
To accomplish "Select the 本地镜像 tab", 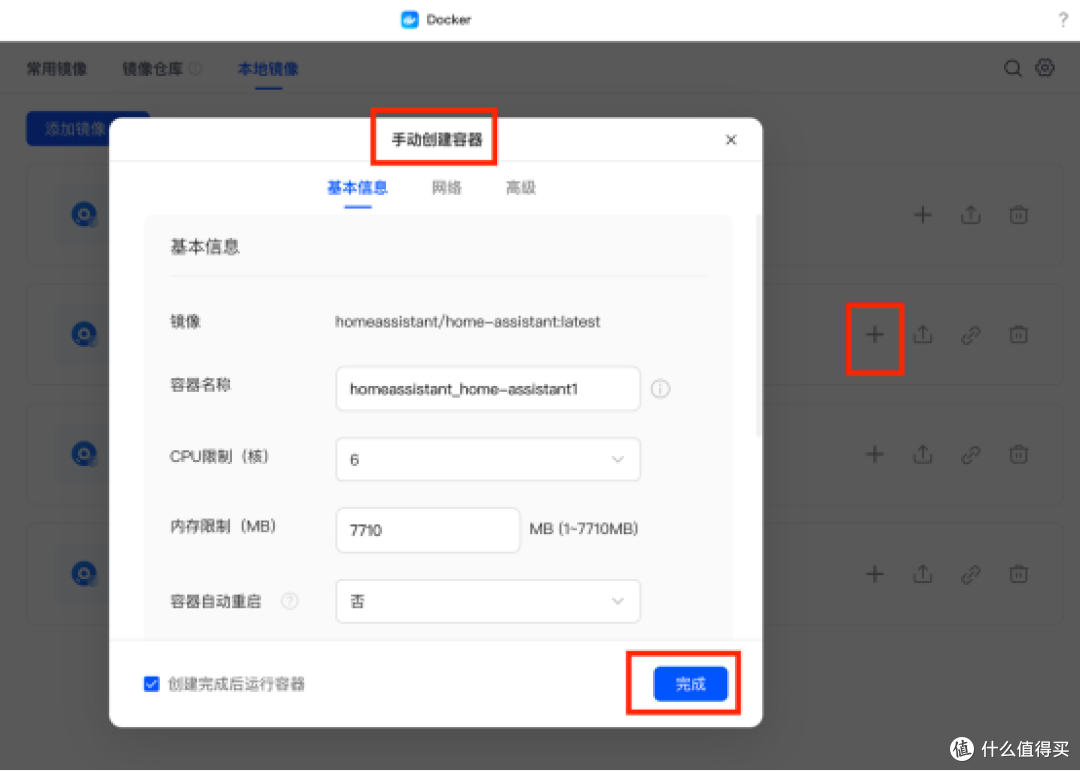I will (x=268, y=69).
